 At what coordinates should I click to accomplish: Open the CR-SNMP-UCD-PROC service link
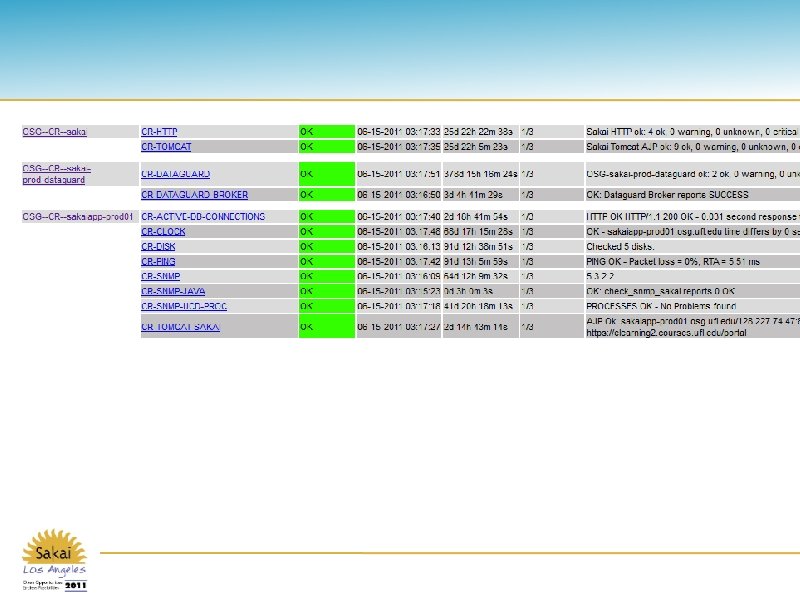184,306
